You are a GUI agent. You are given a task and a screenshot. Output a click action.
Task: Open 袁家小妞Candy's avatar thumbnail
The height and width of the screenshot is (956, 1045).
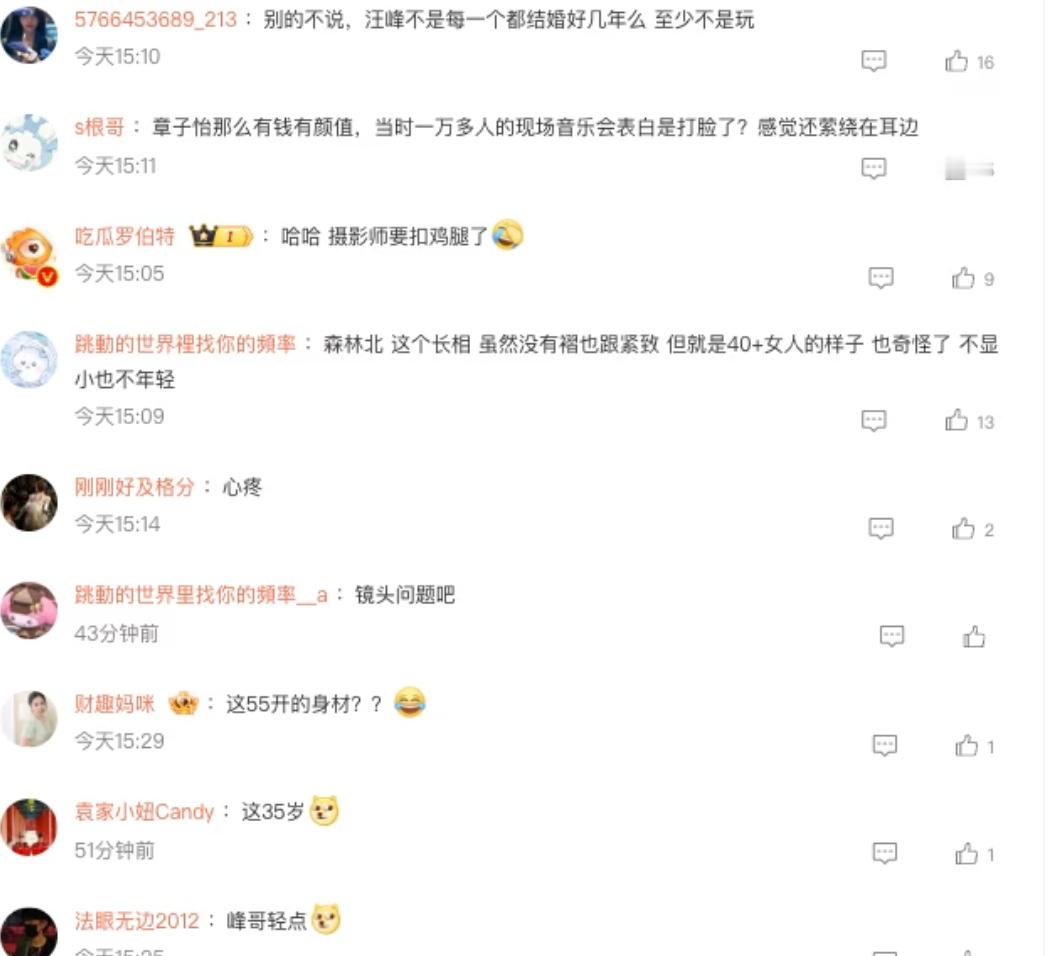pyautogui.click(x=29, y=827)
